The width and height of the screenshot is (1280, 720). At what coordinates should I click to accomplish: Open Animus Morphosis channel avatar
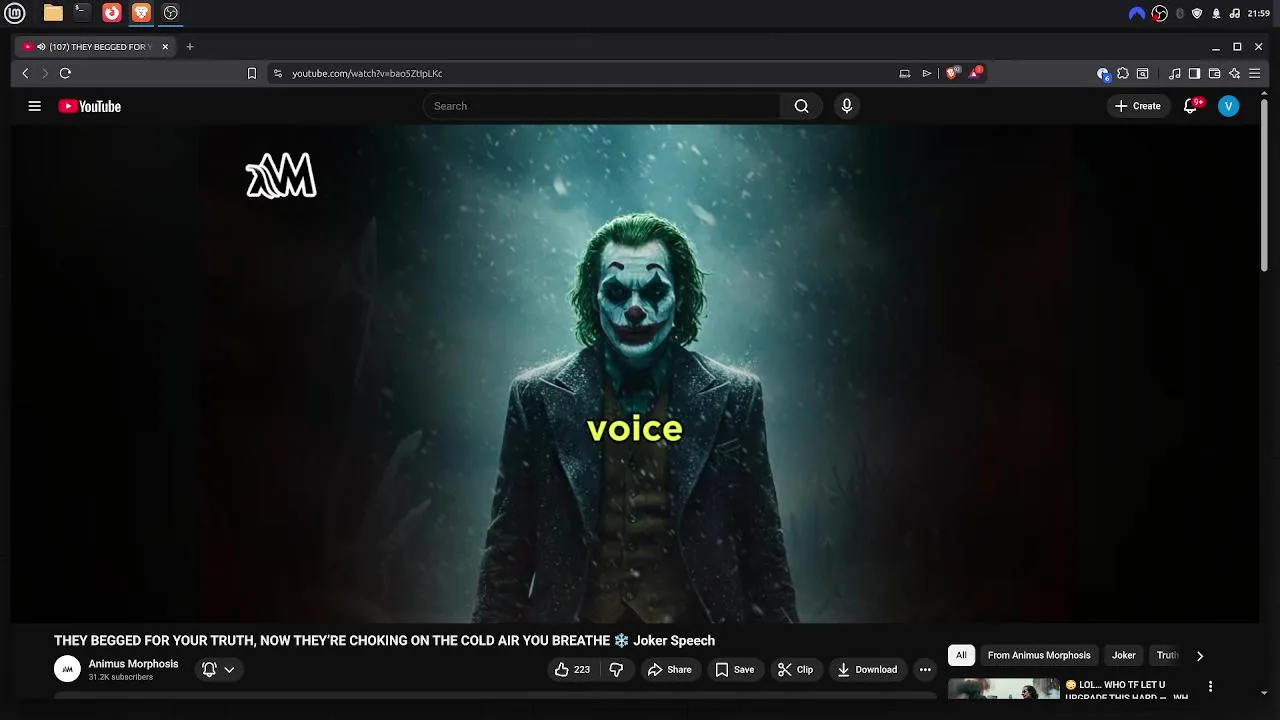(x=67, y=669)
